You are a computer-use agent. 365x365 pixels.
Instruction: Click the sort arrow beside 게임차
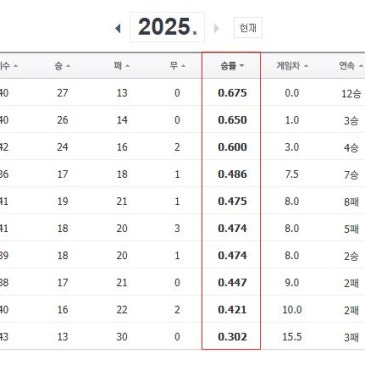click(306, 66)
